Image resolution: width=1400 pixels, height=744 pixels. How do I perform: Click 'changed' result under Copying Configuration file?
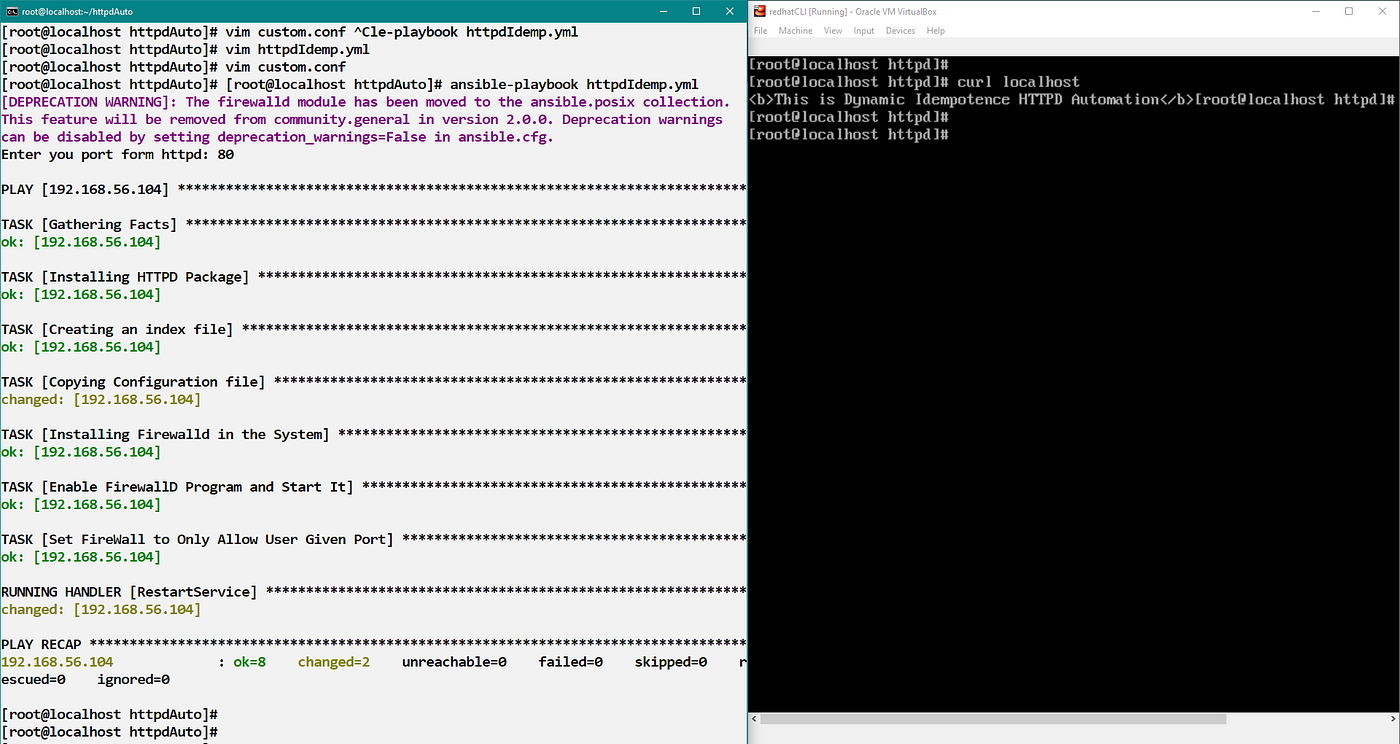click(x=100, y=399)
